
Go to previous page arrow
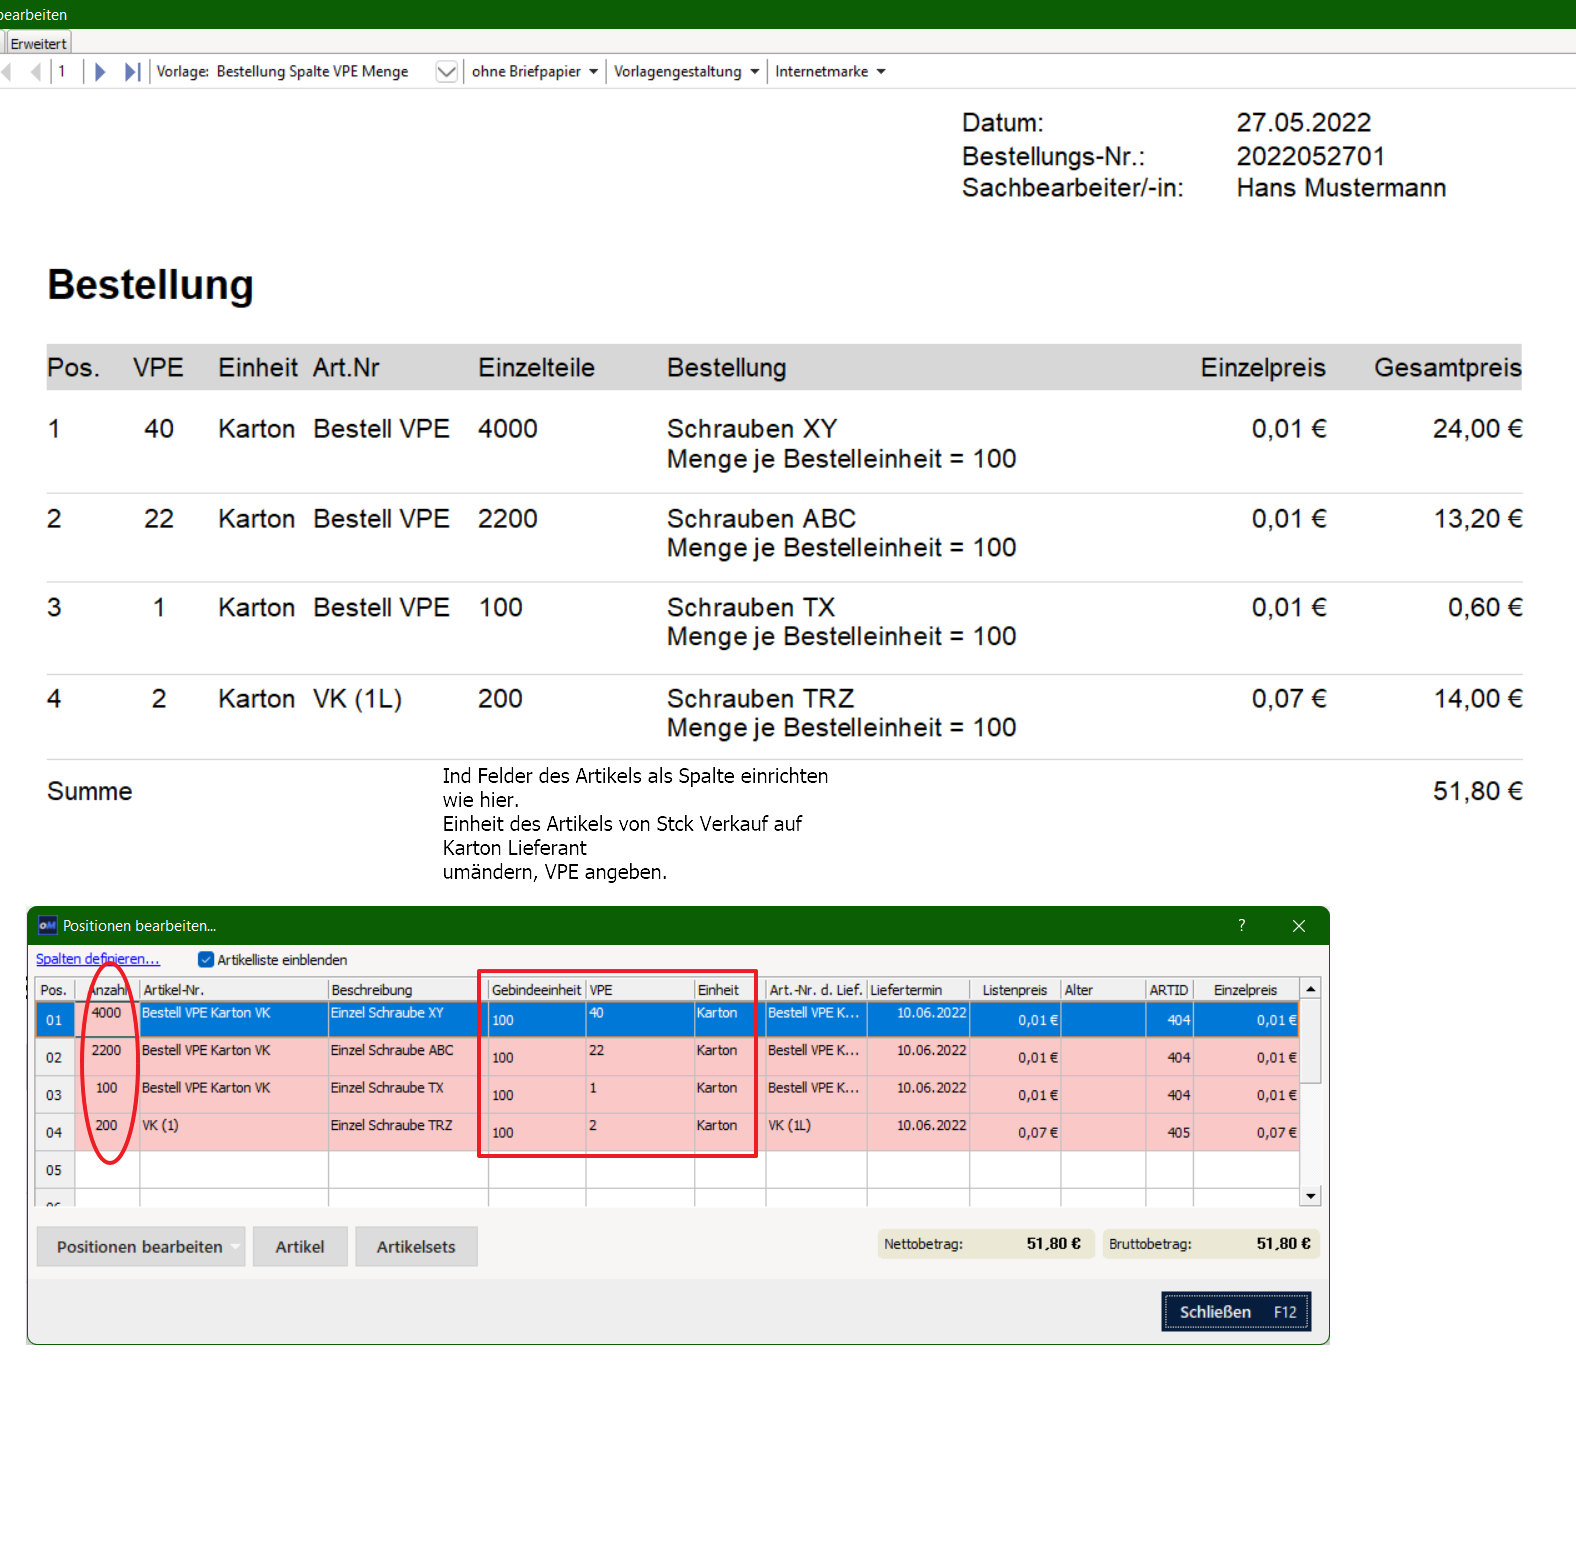click(36, 71)
